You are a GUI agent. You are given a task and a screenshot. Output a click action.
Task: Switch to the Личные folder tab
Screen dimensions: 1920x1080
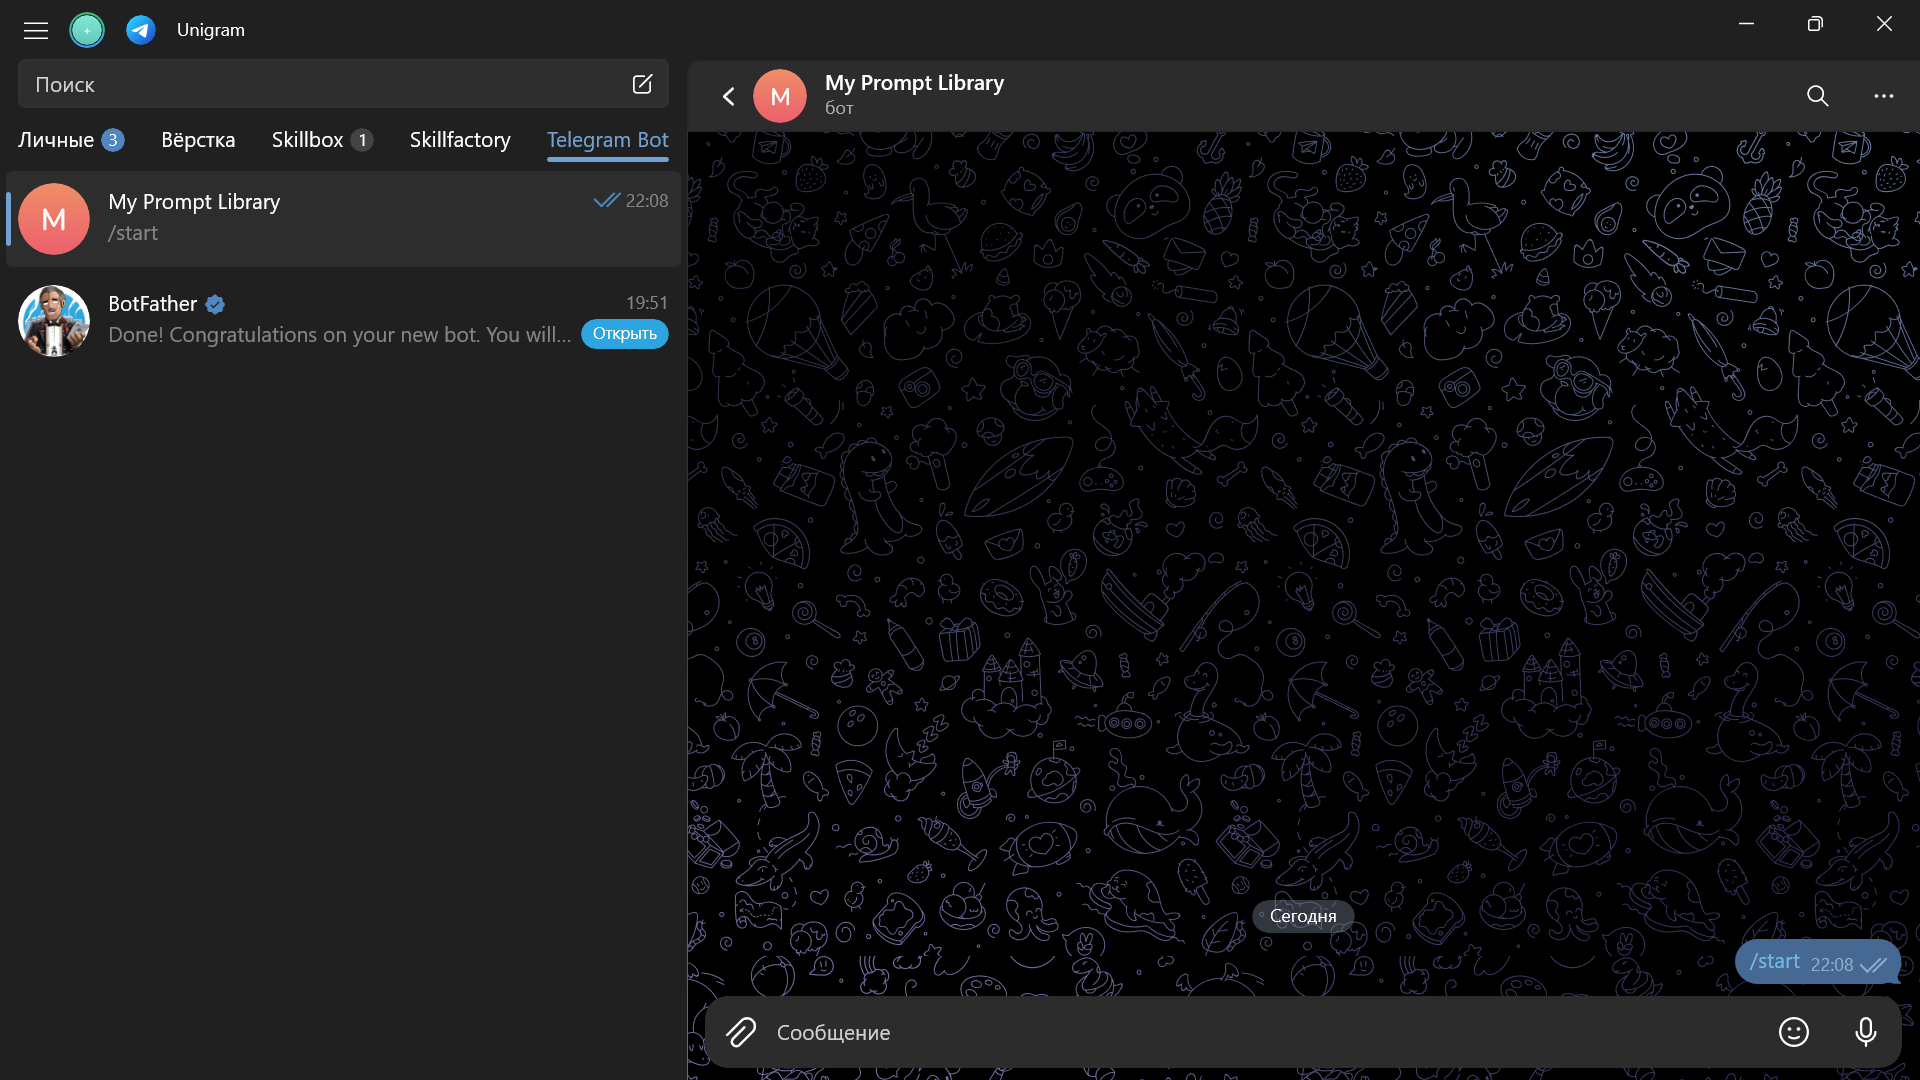pos(56,140)
